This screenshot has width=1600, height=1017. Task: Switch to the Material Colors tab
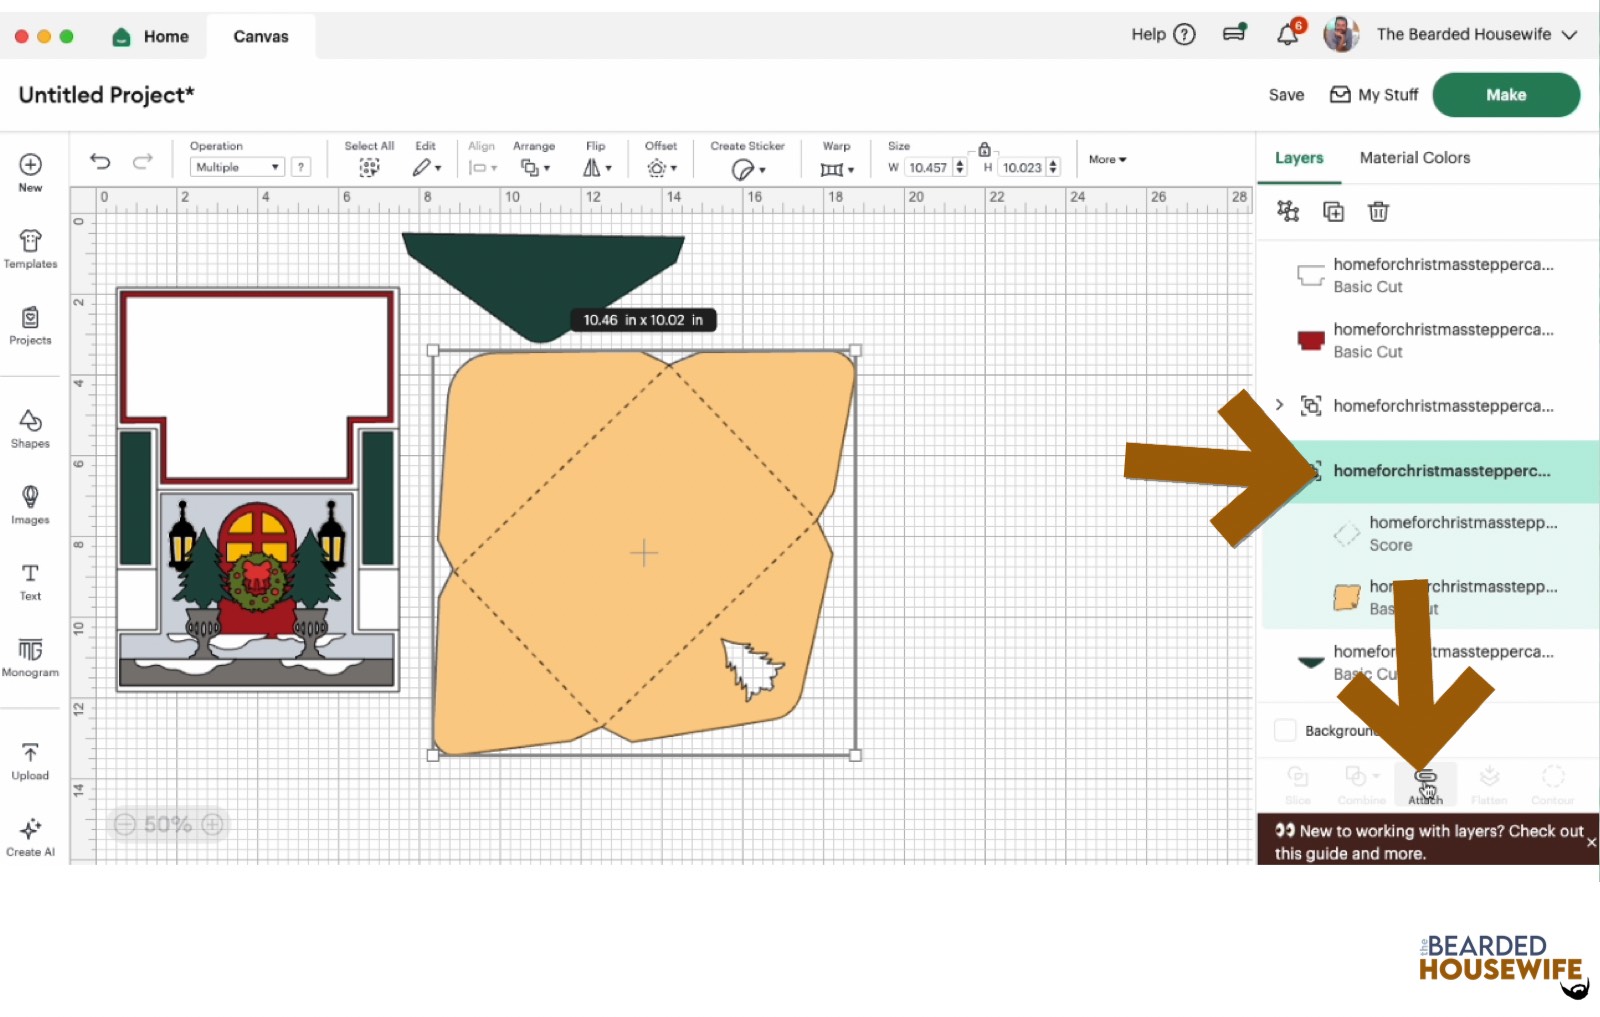[1414, 158]
